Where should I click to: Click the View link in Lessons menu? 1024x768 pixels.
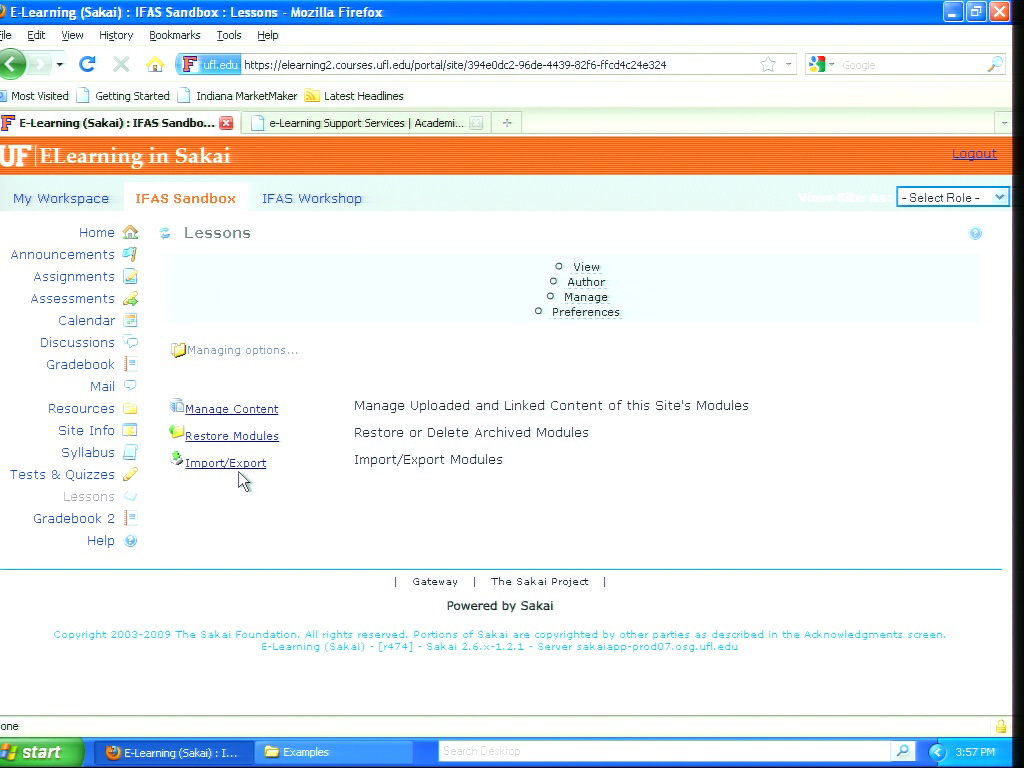coord(586,267)
